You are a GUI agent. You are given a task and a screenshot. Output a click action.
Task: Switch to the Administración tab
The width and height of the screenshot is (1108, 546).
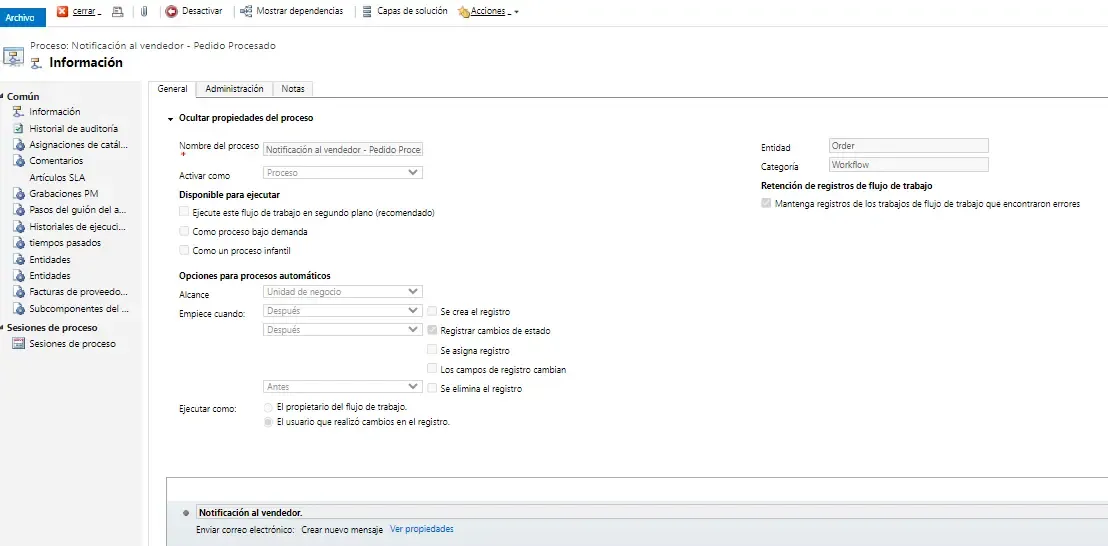coord(234,89)
